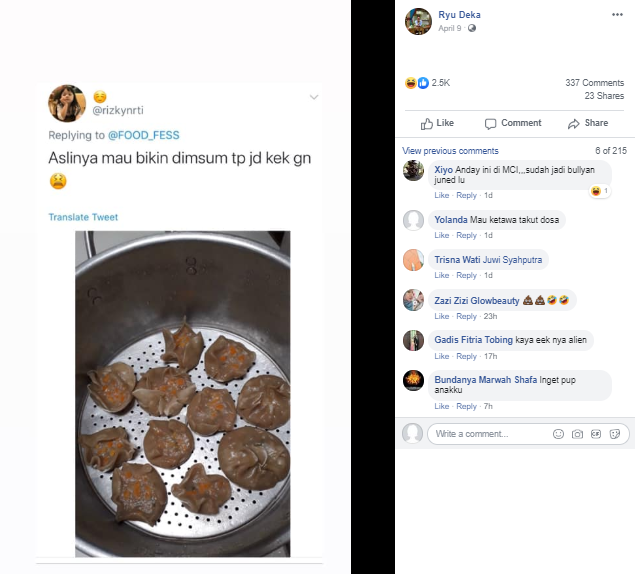Open the GIF picker in comment box
Image resolution: width=635 pixels, height=574 pixels.
pos(596,434)
